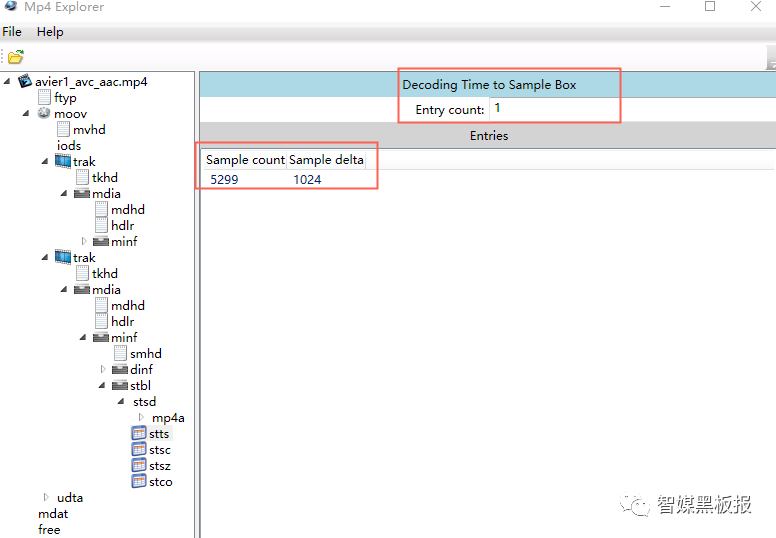Collapse the second trak node
This screenshot has width=776, height=538.
(x=45, y=257)
